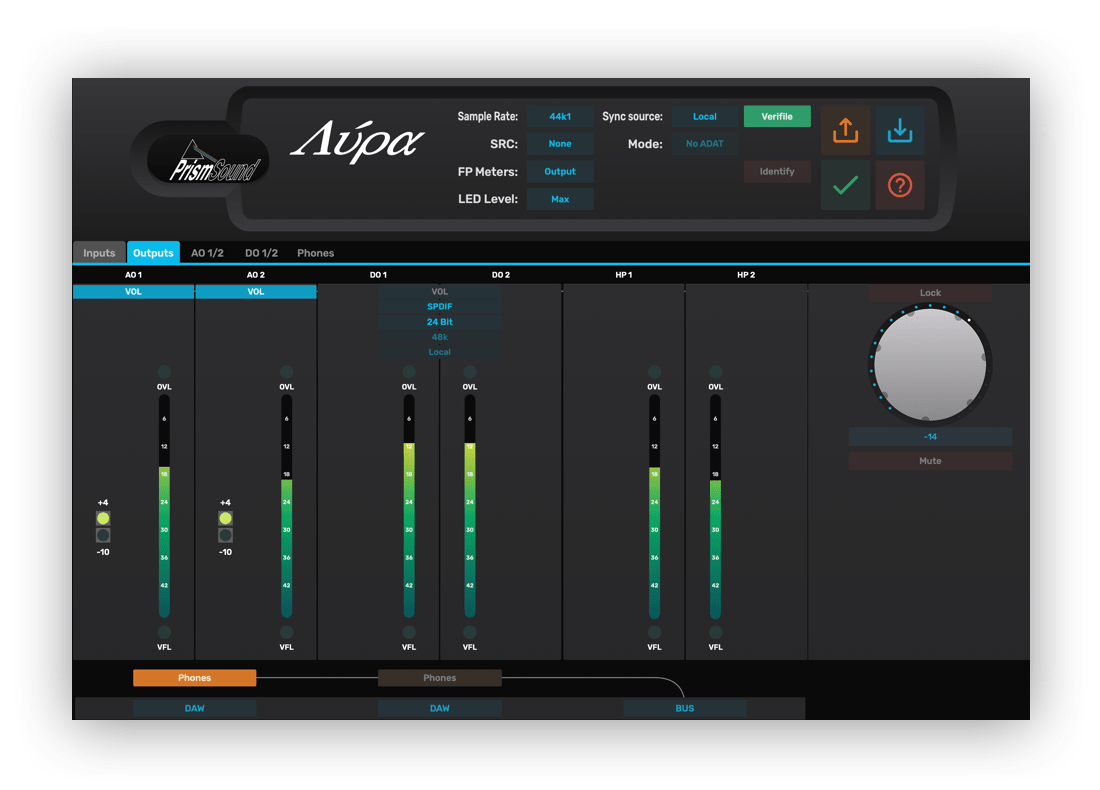The width and height of the screenshot is (1100, 790).
Task: Click the master volume knob
Action: [x=930, y=365]
